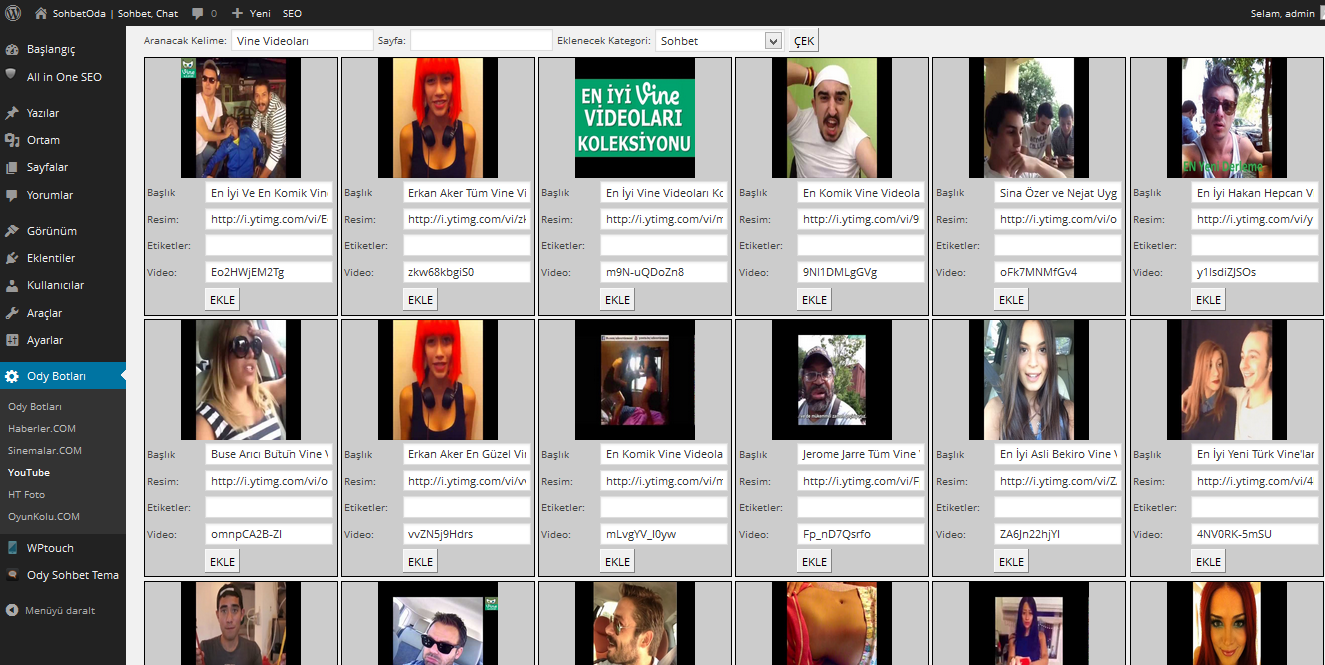Click the home icon beside SohbetOda

41,14
